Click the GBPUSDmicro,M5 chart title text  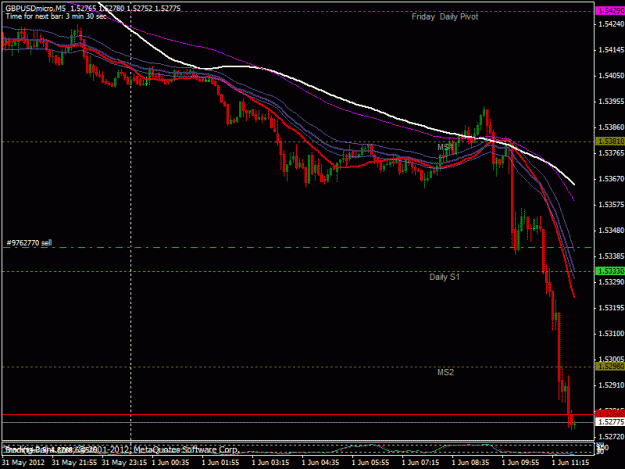35,8
